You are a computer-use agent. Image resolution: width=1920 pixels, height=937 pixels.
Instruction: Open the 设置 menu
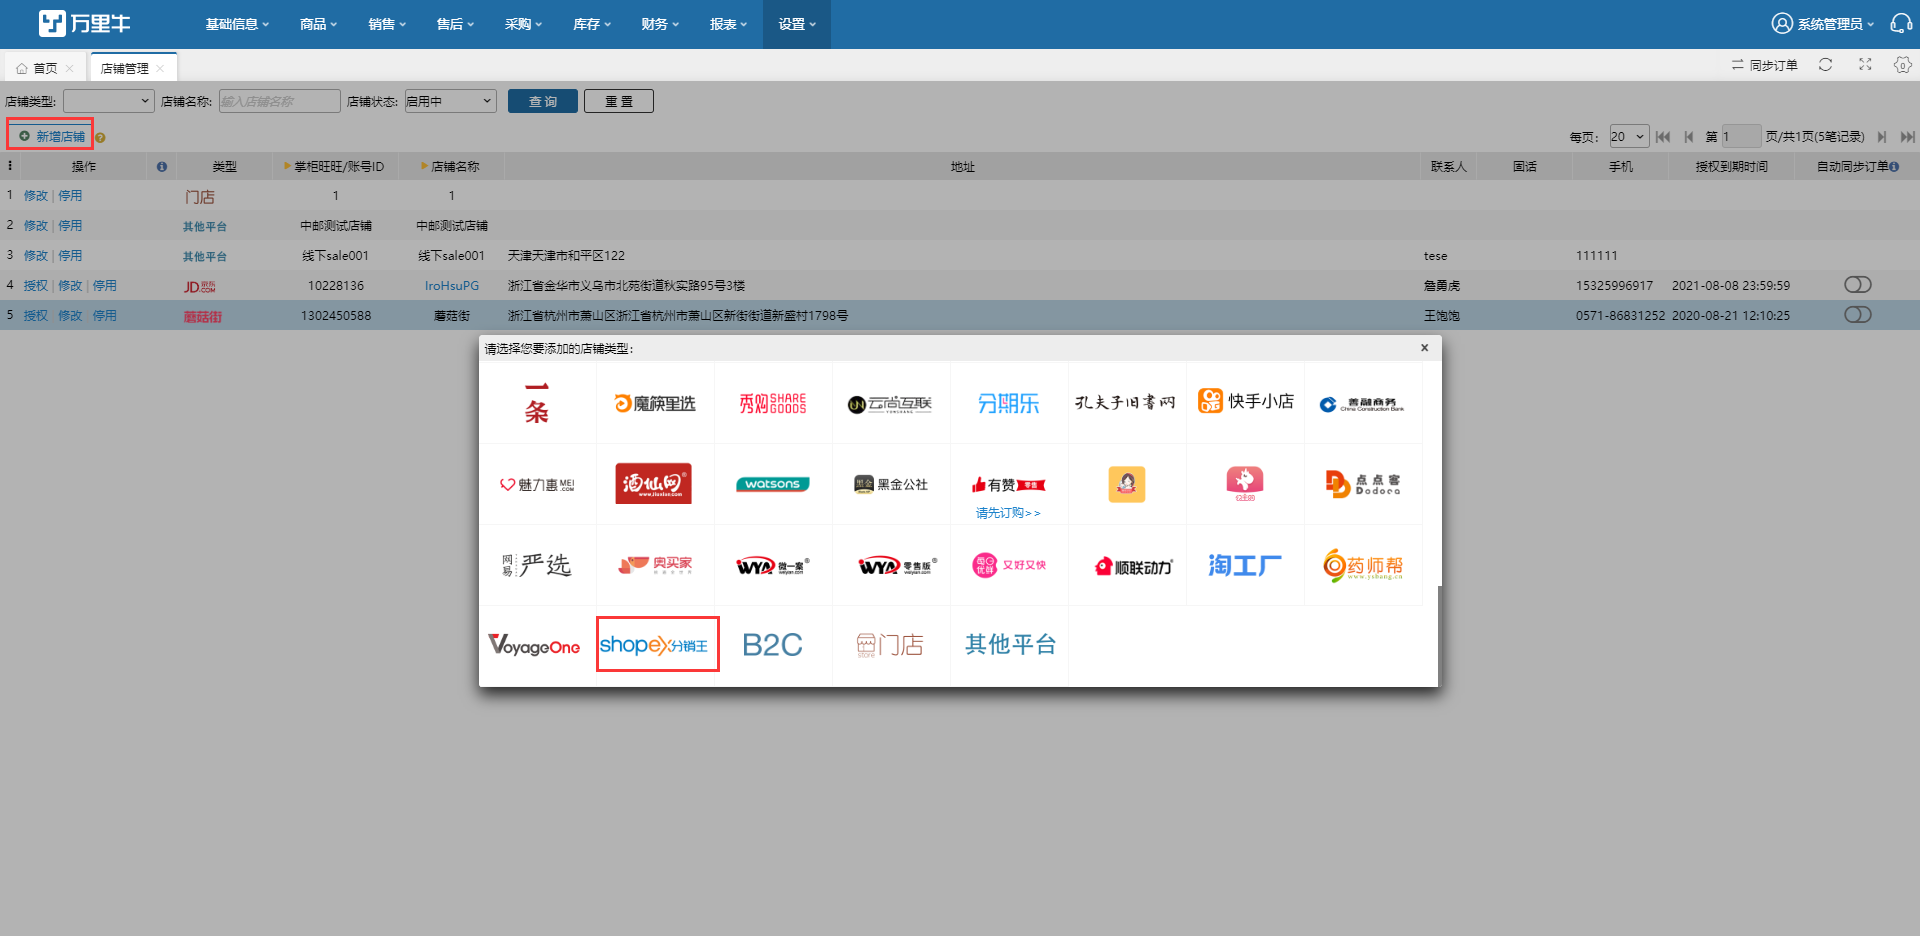point(797,24)
